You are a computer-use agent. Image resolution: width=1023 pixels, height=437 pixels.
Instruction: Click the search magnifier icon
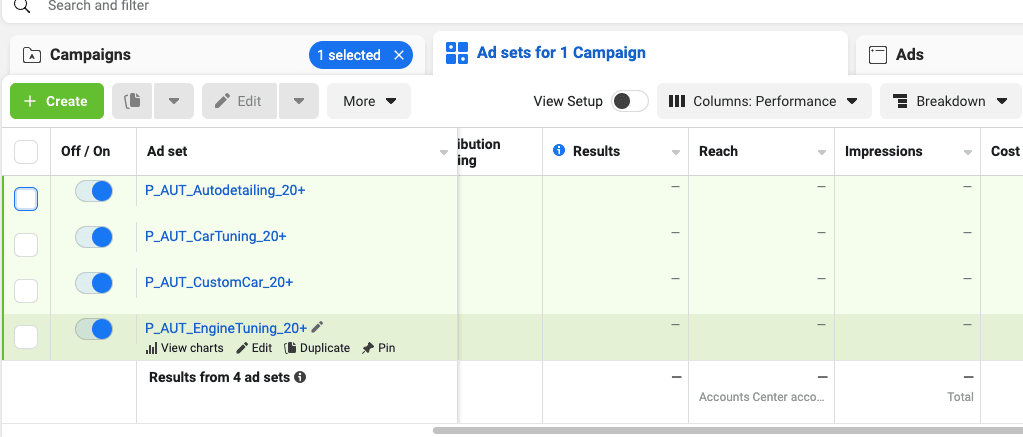point(21,6)
